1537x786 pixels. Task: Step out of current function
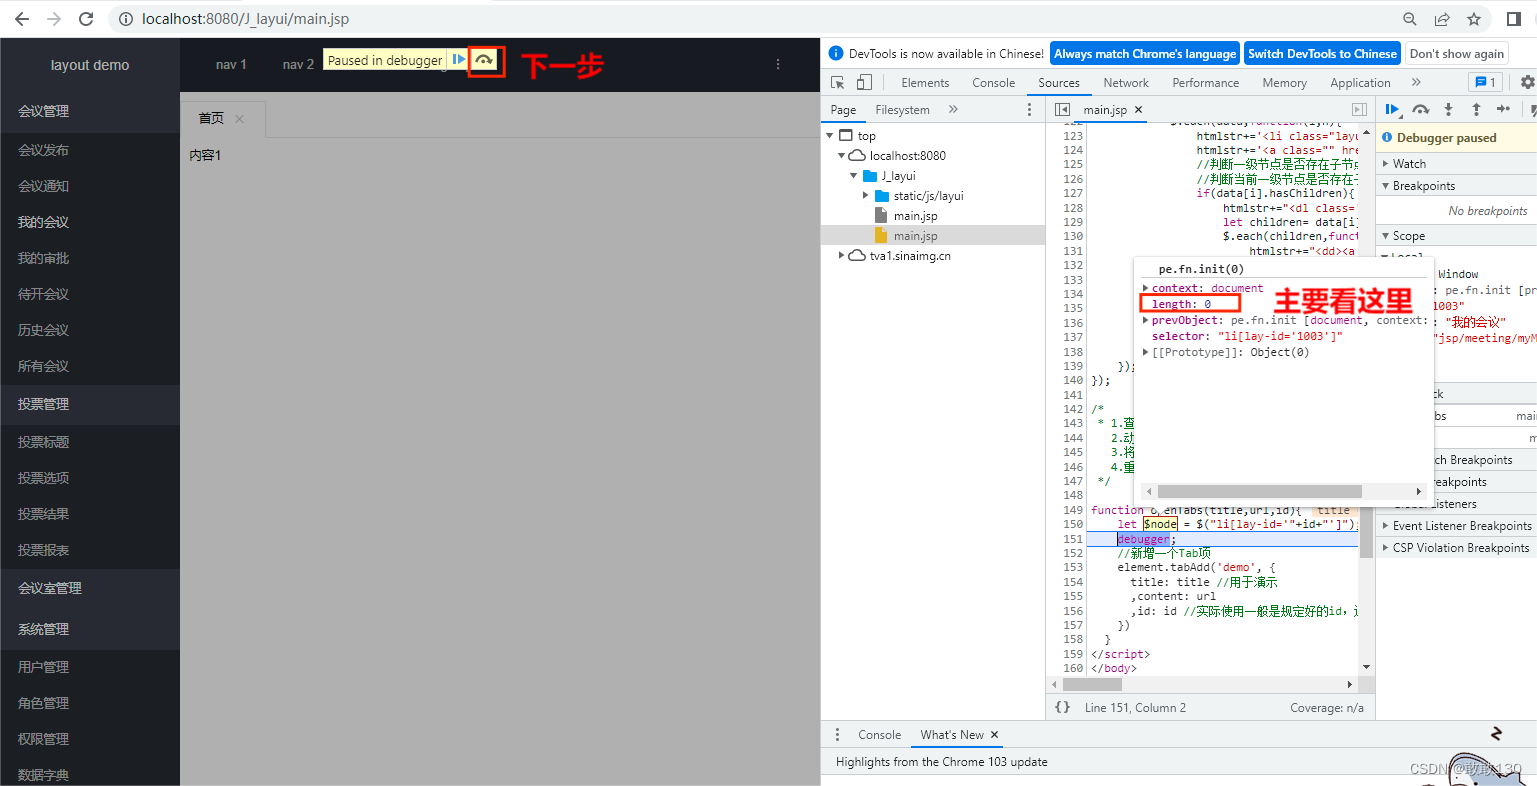click(1476, 109)
